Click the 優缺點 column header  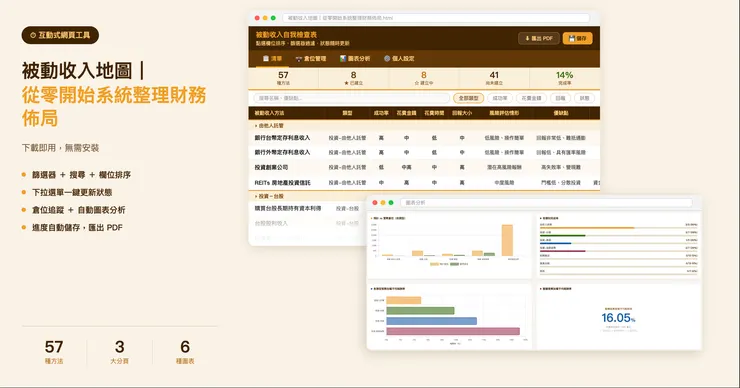tap(561, 113)
